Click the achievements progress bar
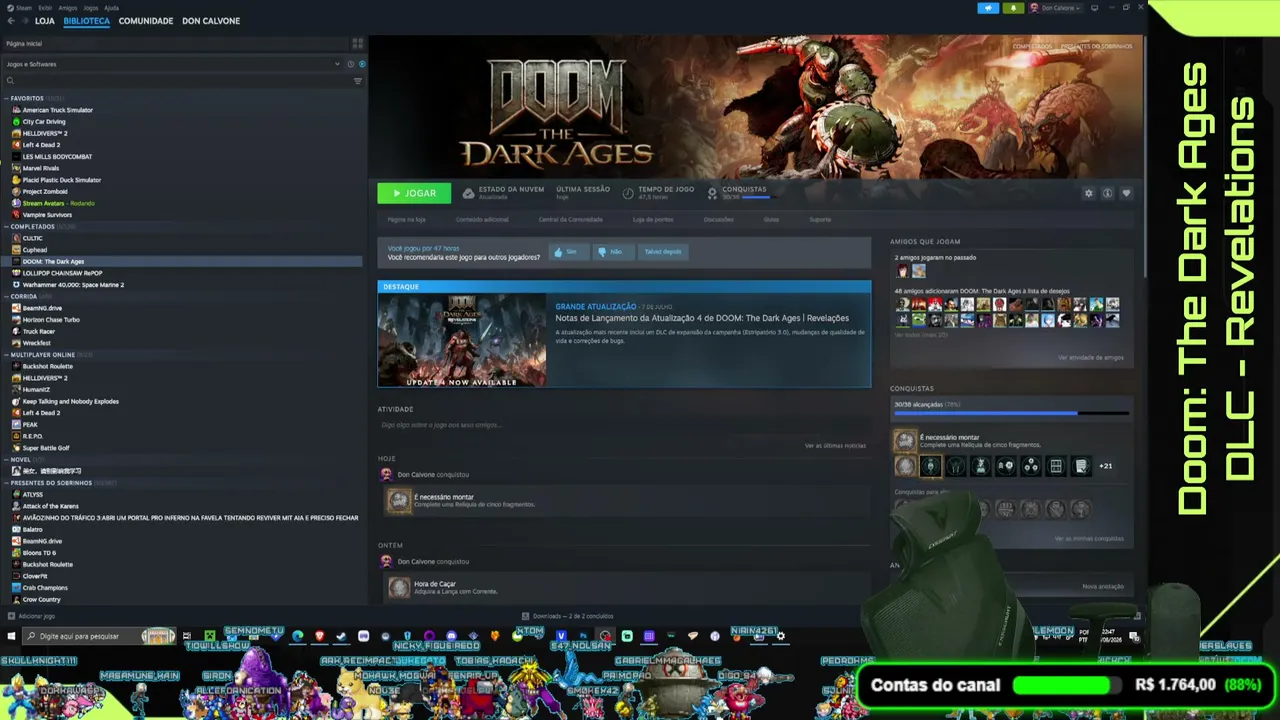Image resolution: width=1280 pixels, height=720 pixels. coord(1011,413)
